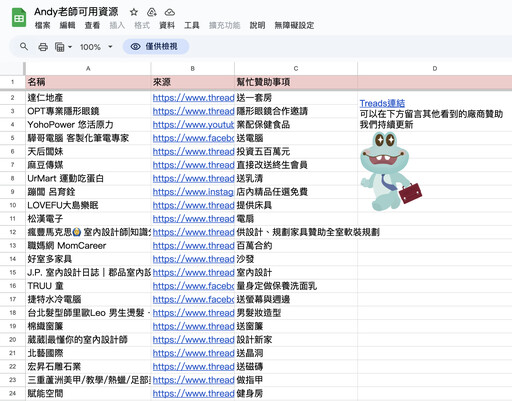Screen dimensions: 512x401
Task: Open the 說明 menu
Action: point(257,25)
